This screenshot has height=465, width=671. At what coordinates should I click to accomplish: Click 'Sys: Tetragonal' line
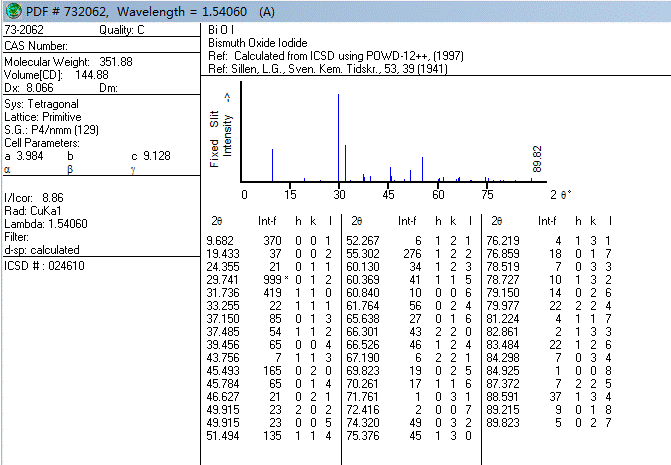tap(42, 104)
